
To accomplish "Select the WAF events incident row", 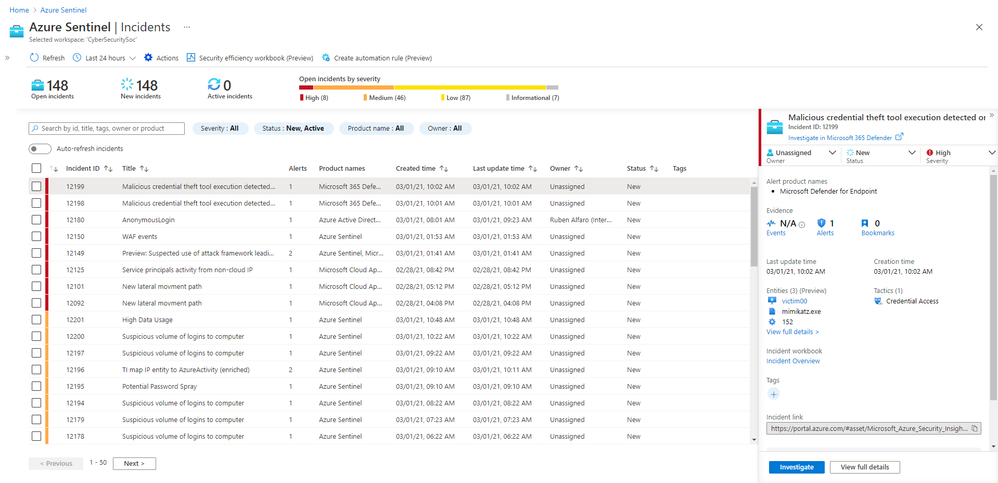I will click(x=388, y=236).
